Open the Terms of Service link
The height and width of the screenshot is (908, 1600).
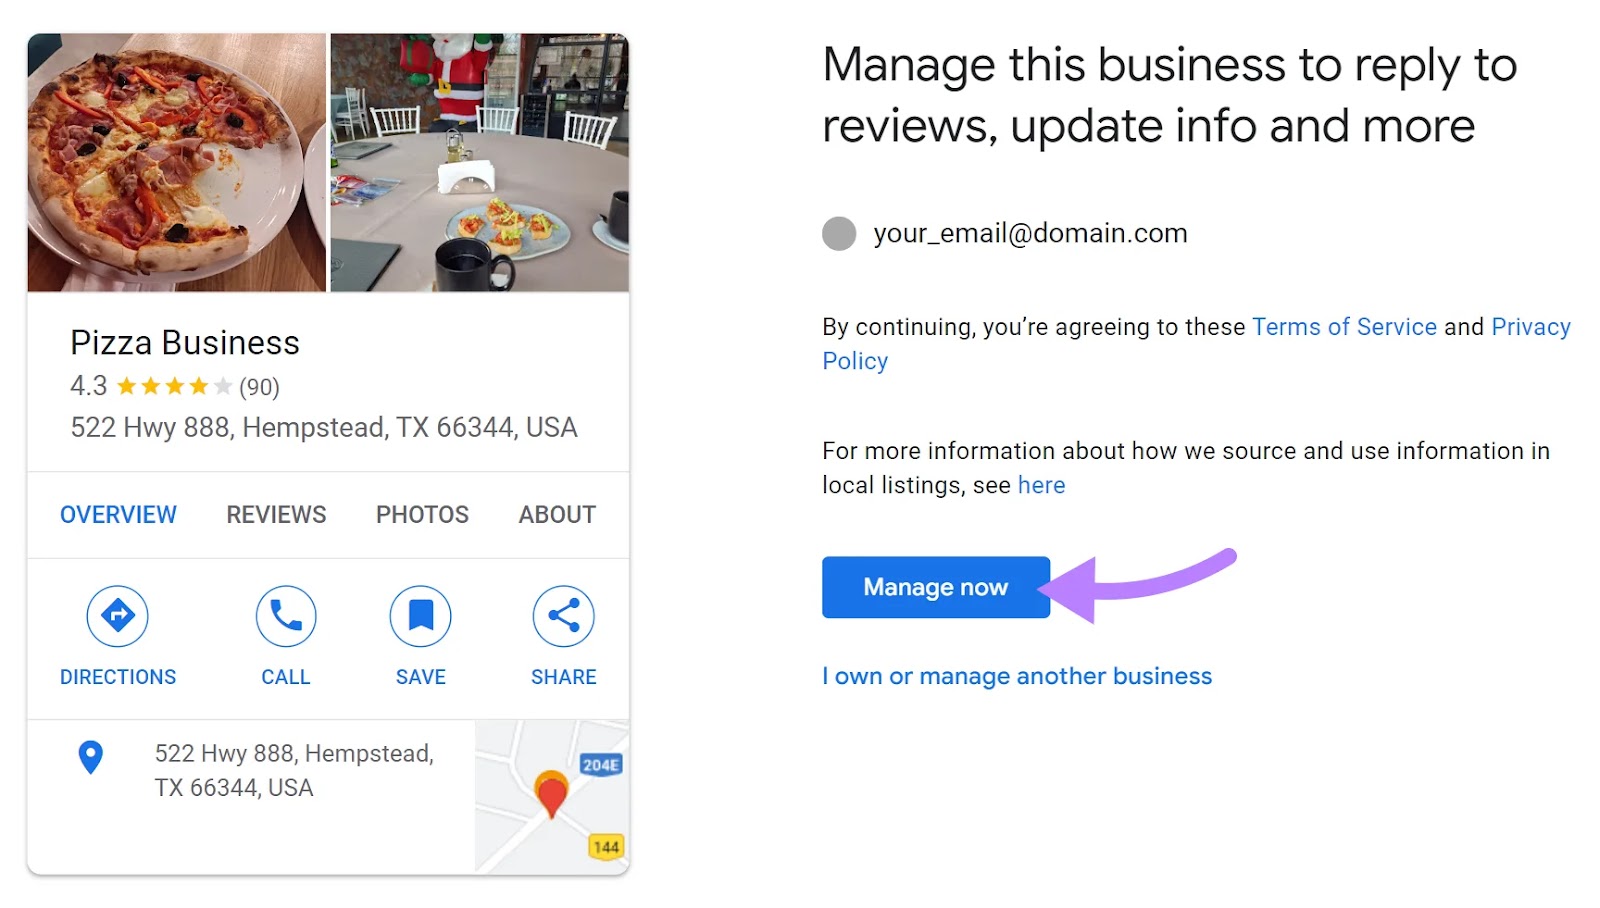tap(1344, 326)
